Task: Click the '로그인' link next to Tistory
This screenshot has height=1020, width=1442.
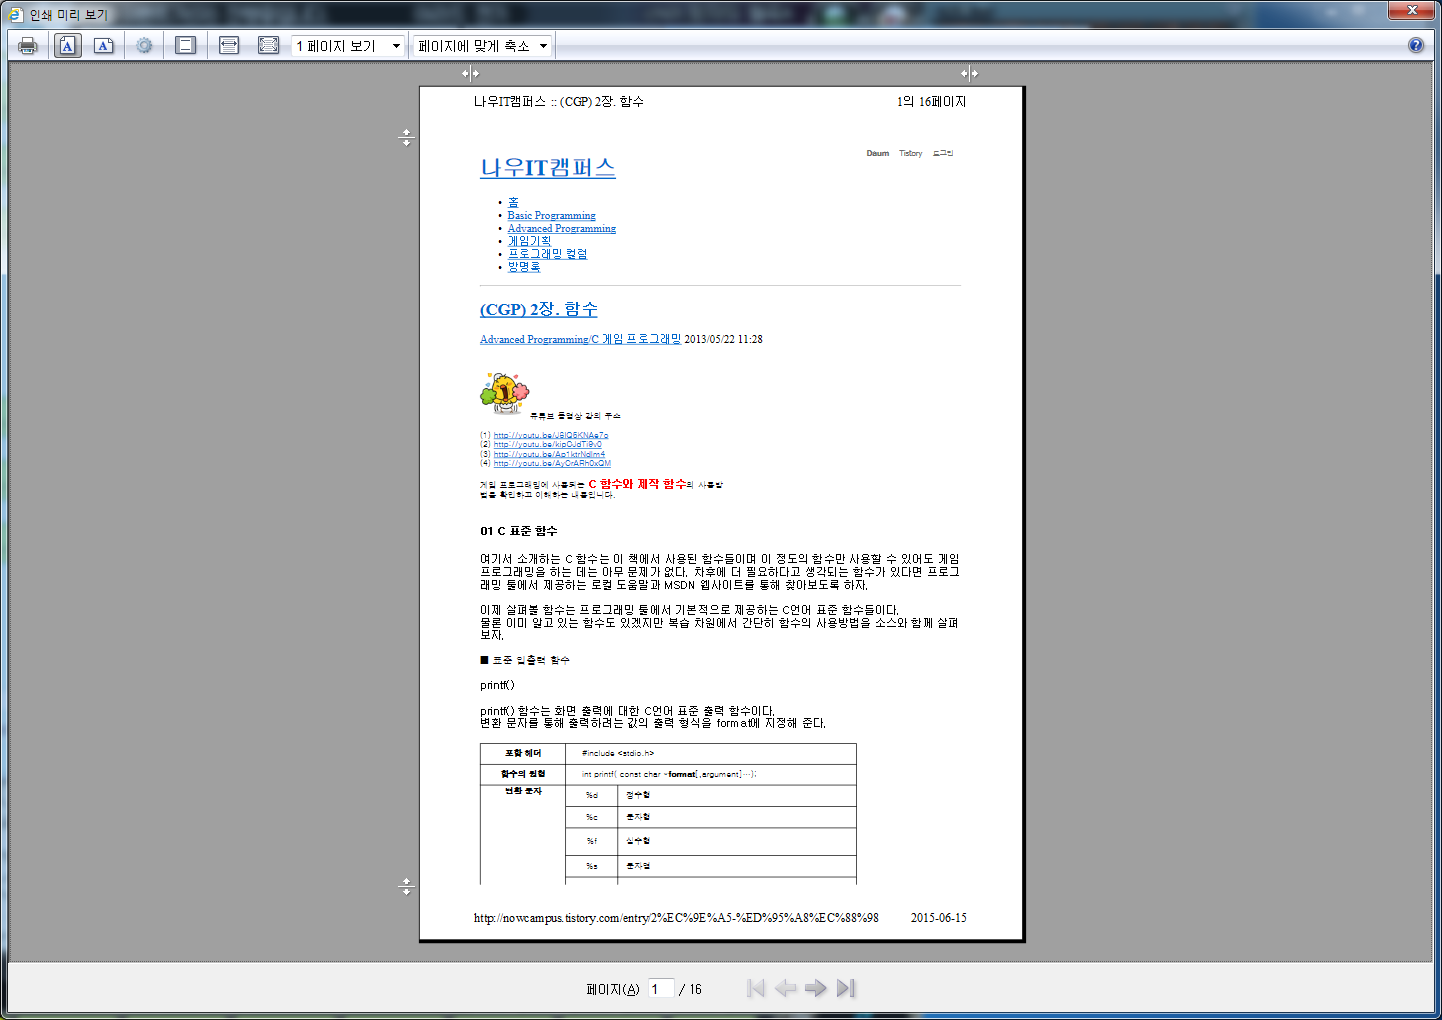Action: tap(943, 153)
